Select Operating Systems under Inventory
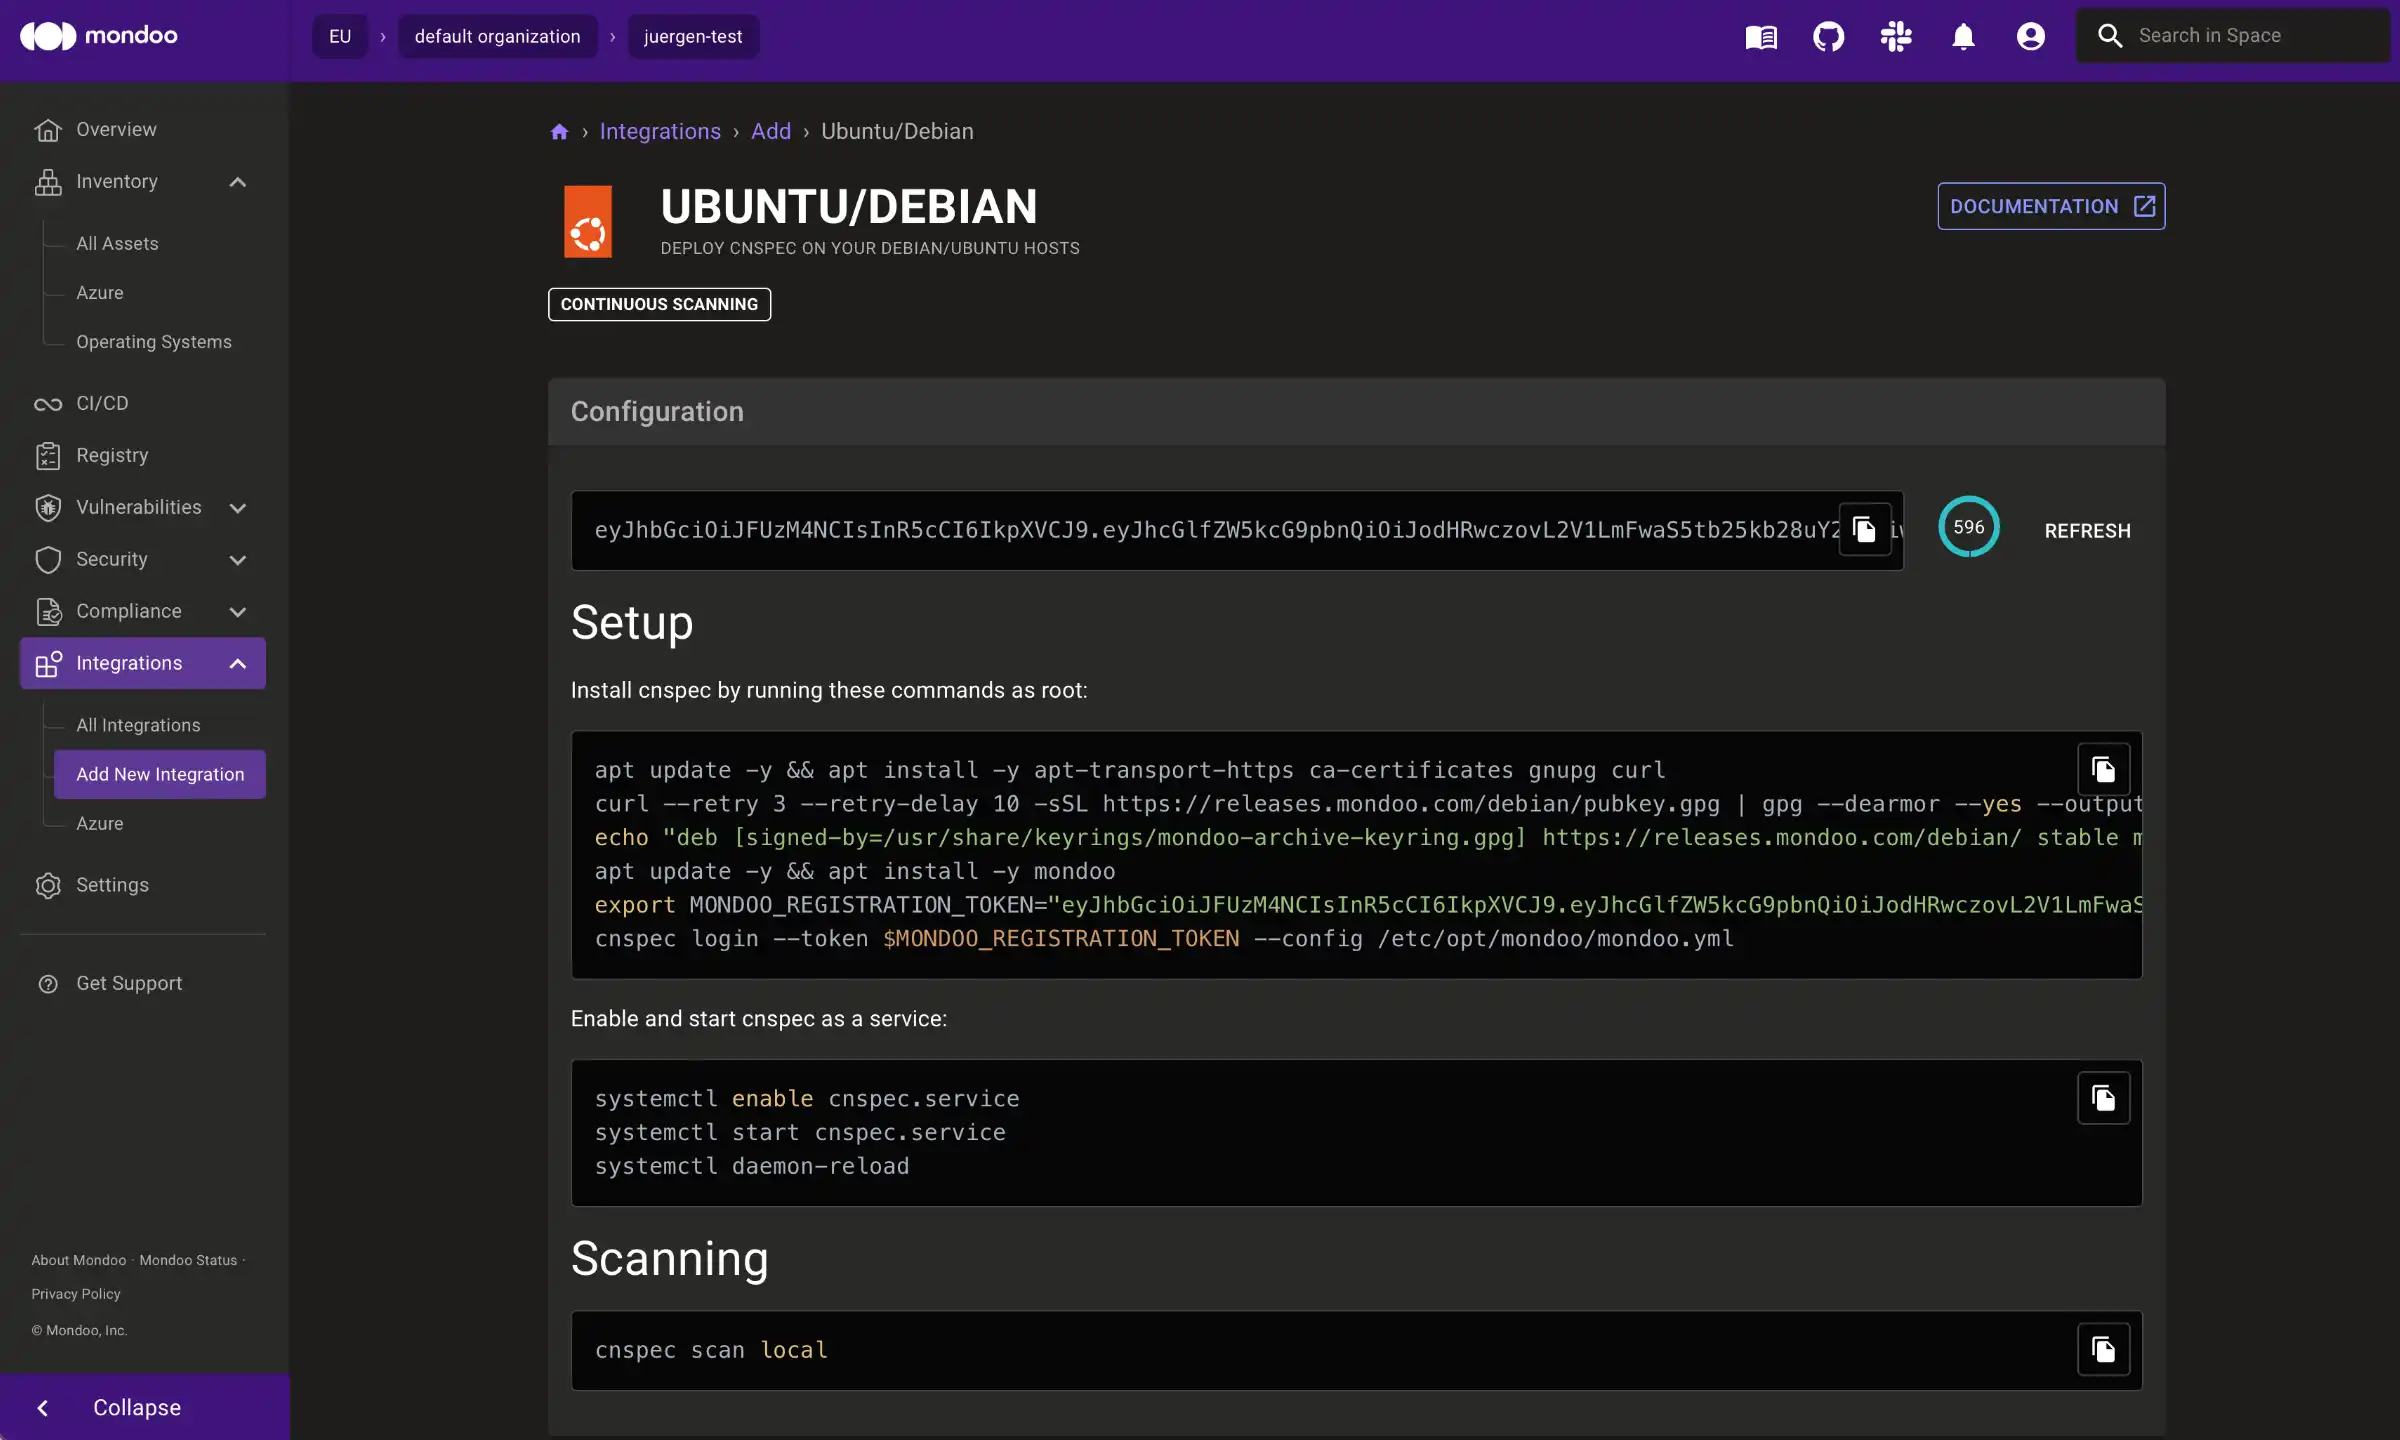Viewport: 2400px width, 1440px height. [x=154, y=342]
